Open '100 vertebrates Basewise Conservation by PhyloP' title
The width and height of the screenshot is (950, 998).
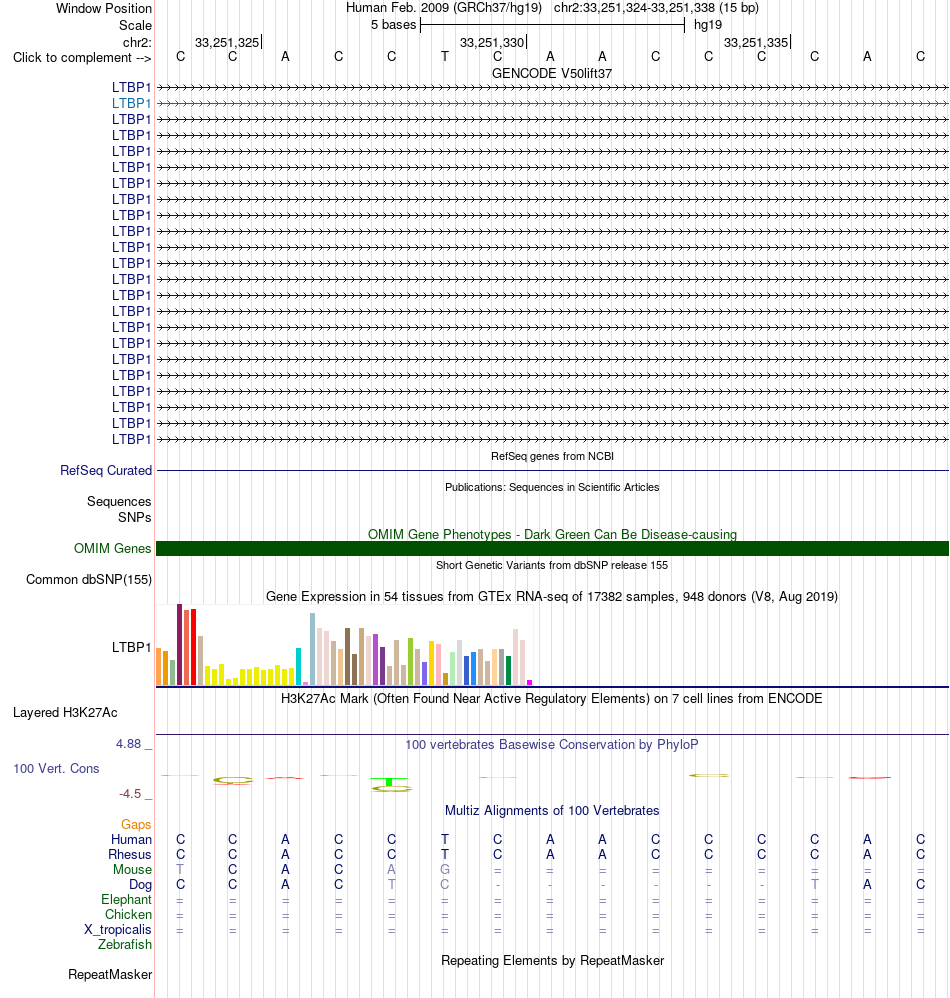pyautogui.click(x=552, y=745)
